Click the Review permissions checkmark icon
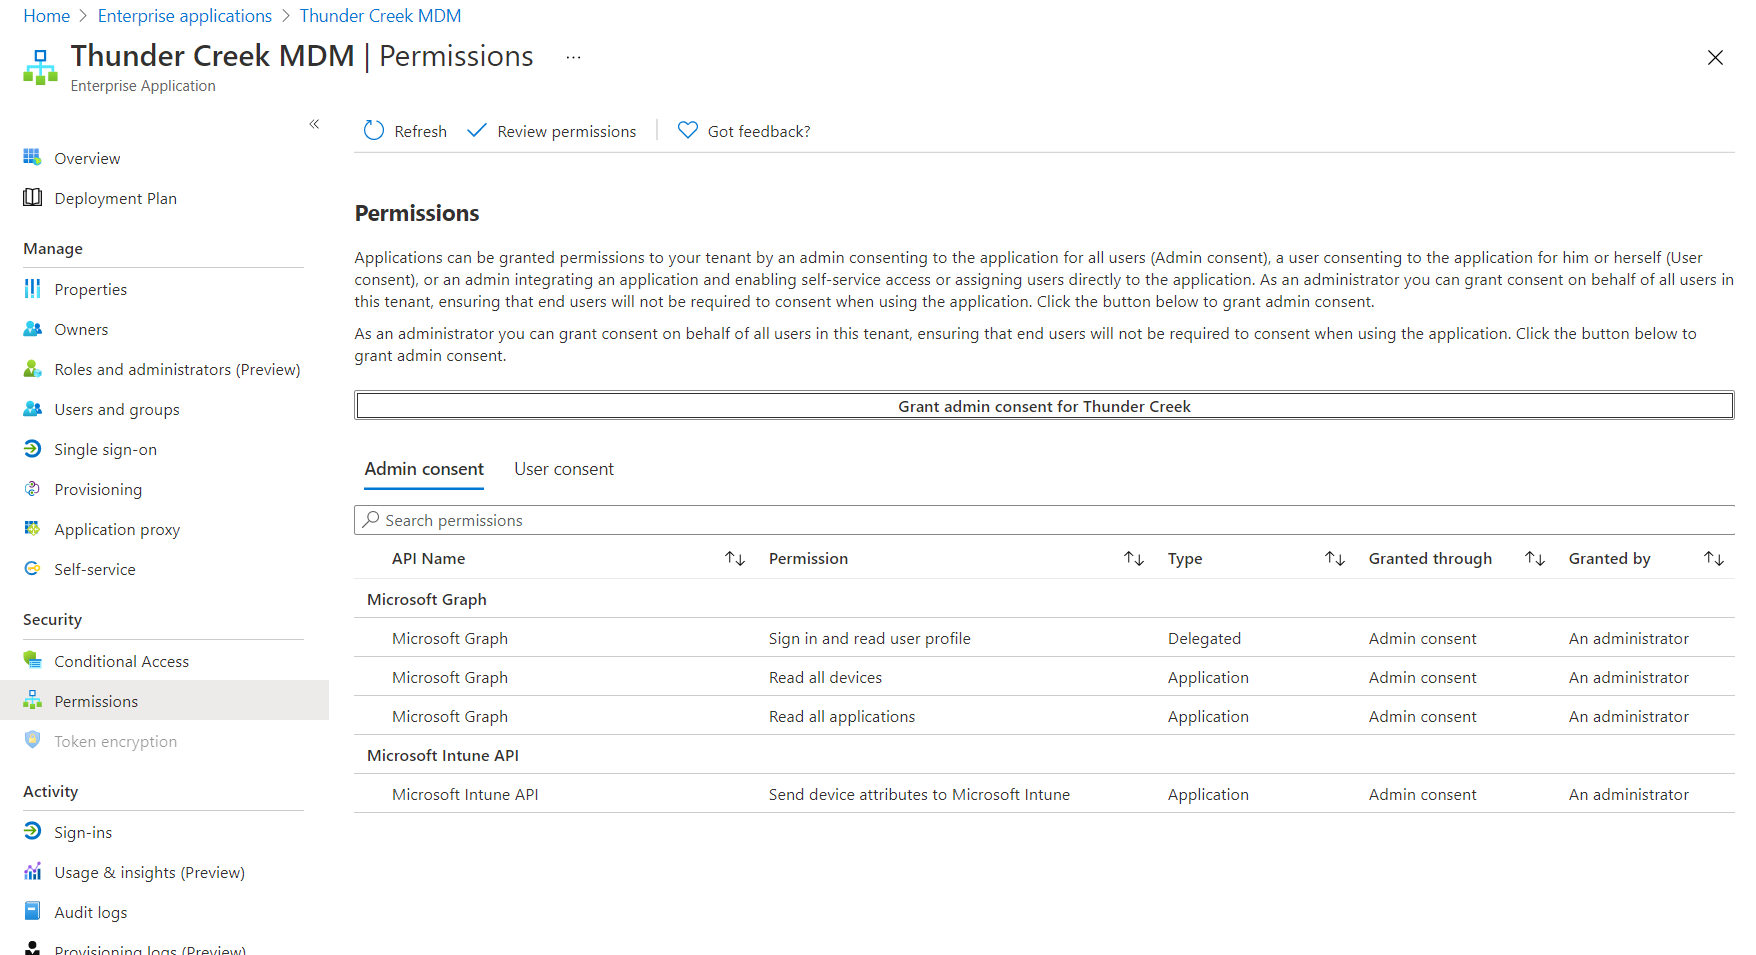 pos(477,131)
